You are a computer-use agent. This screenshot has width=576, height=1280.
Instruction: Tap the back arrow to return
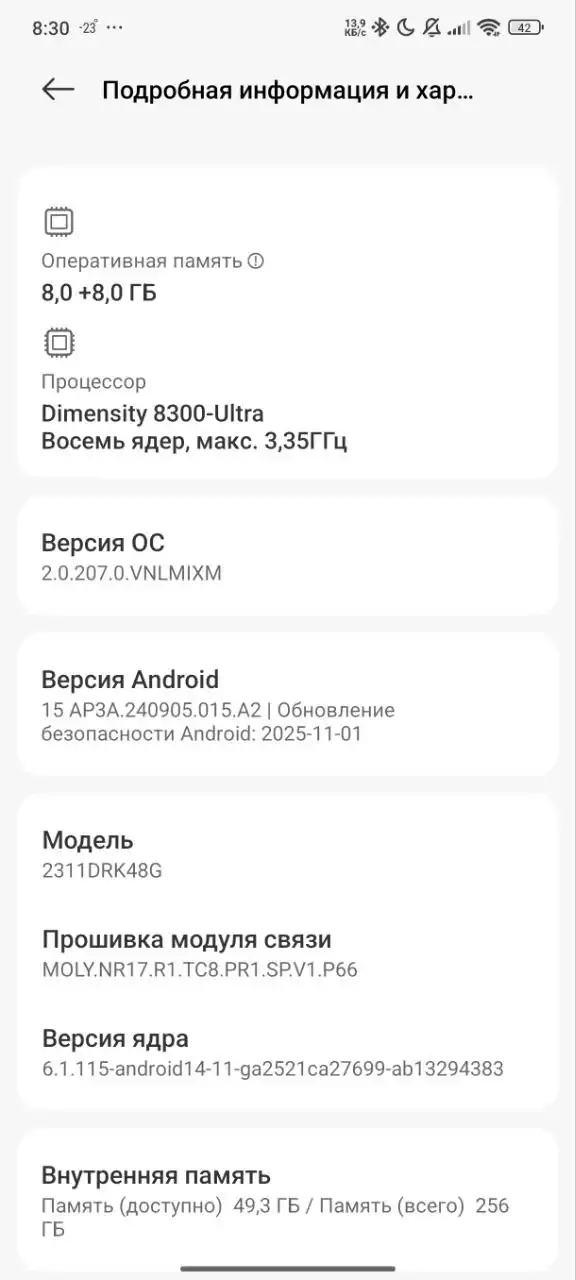57,89
